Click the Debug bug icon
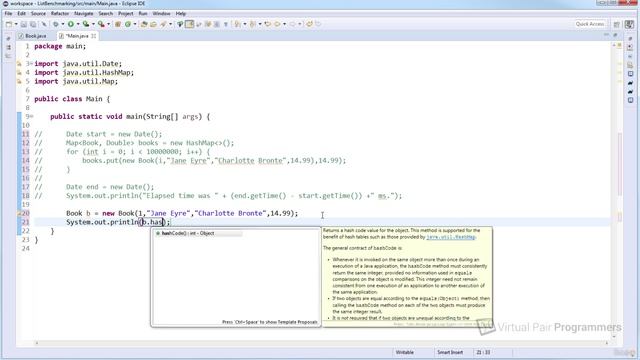Screen dimensions: 640x360 coord(56,24)
